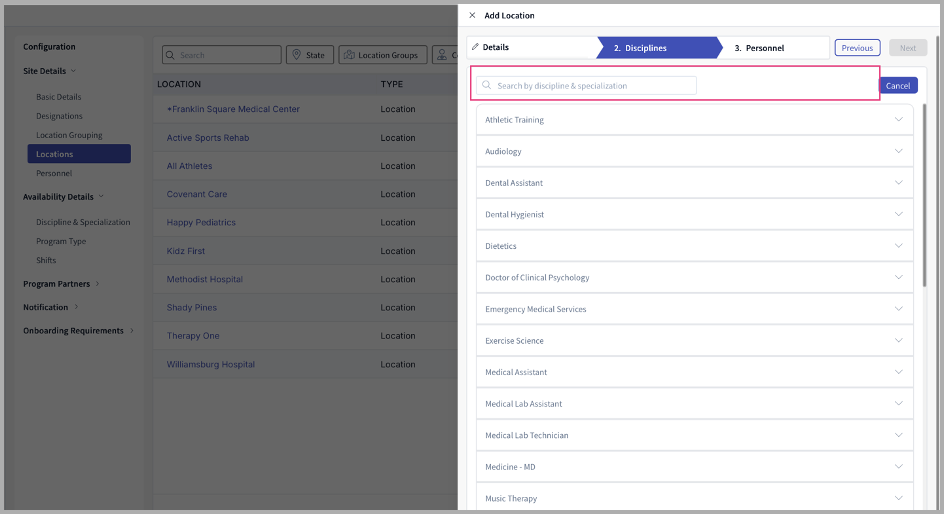Open the Williamsburg Hospital location link
Screen dimensions: 944x514
coord(211,365)
